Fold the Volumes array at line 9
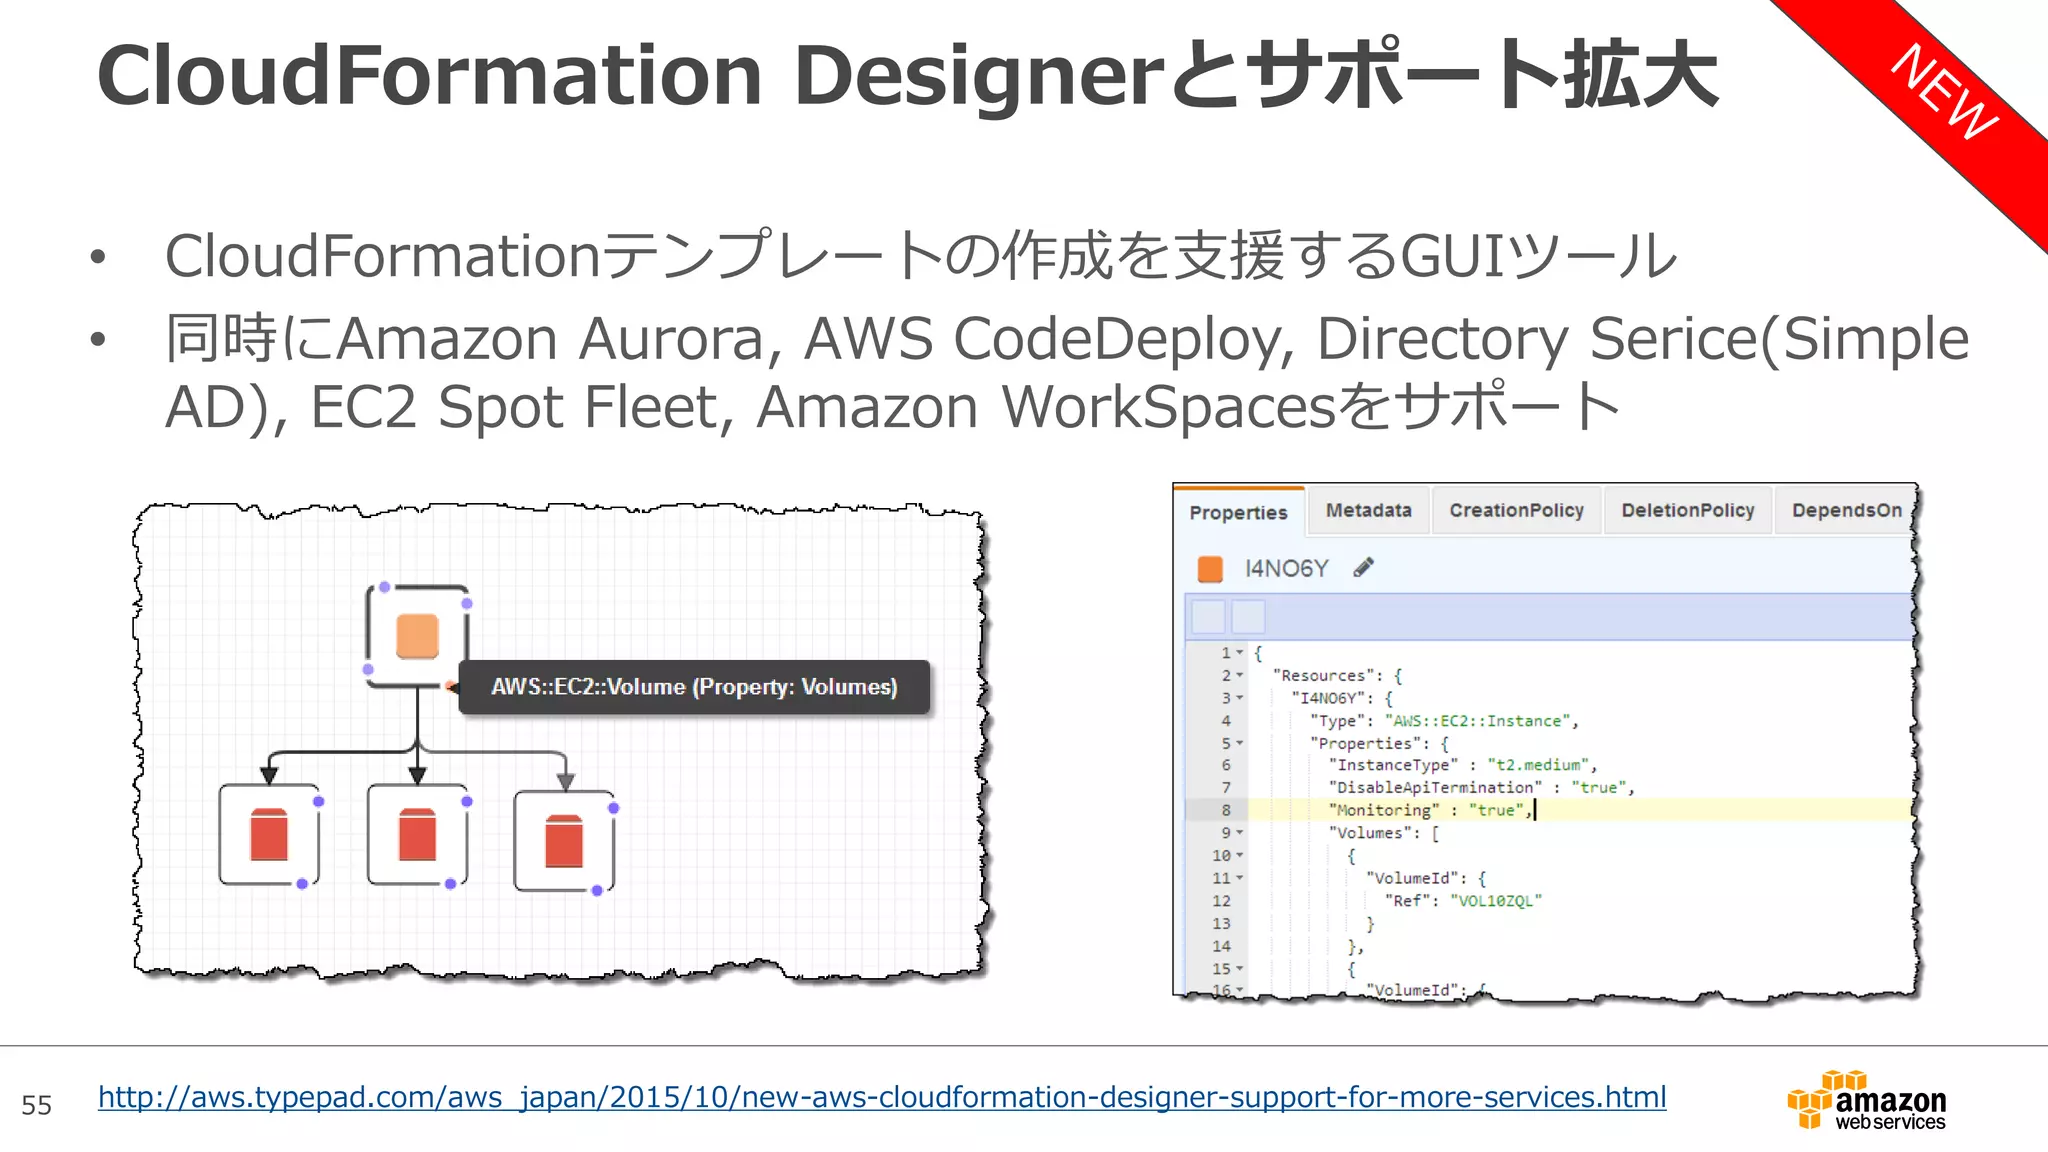This screenshot has height=1152, width=2048. [x=1240, y=832]
